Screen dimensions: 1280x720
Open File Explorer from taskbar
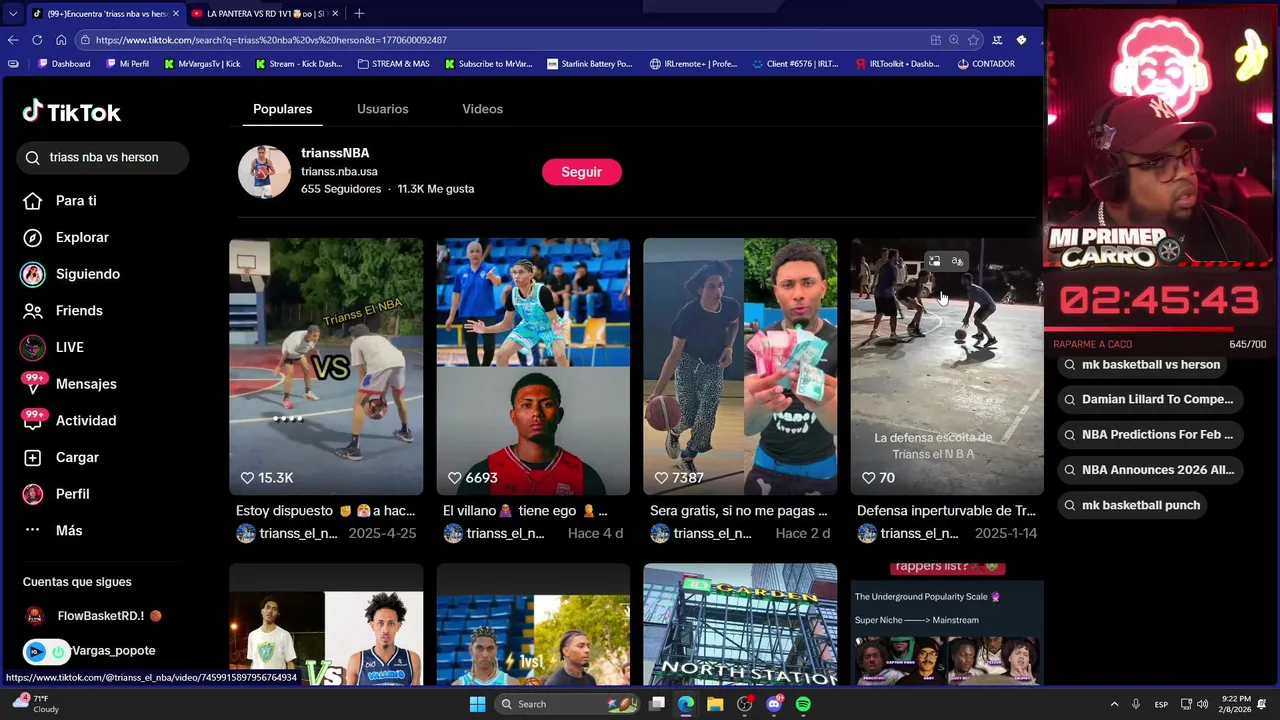click(x=715, y=704)
